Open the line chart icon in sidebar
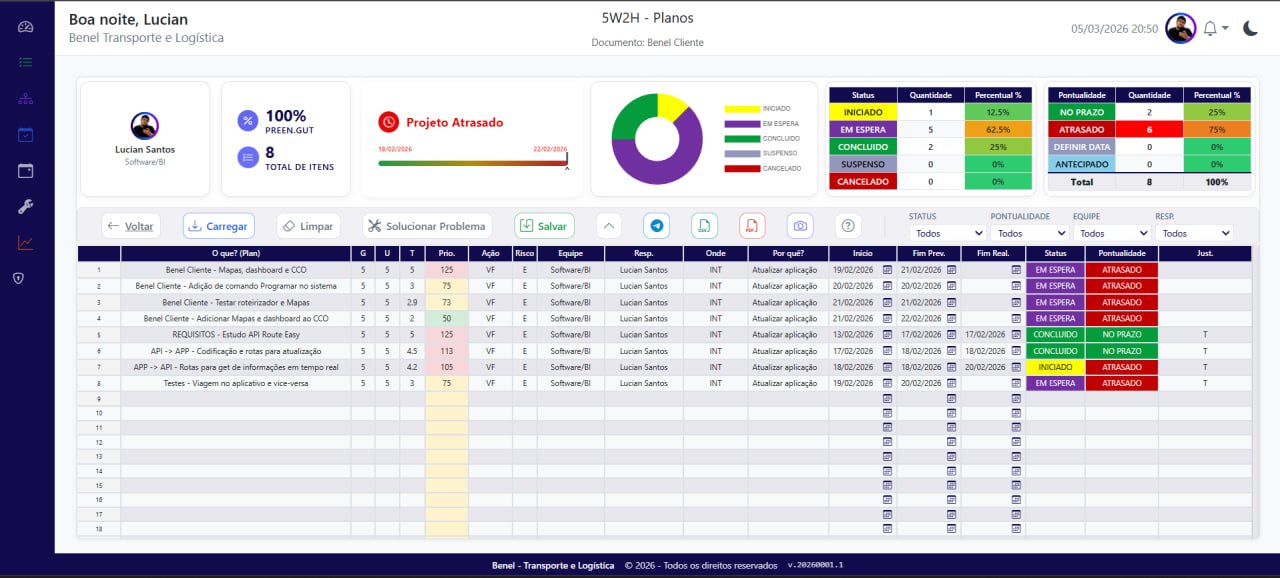 pos(26,242)
